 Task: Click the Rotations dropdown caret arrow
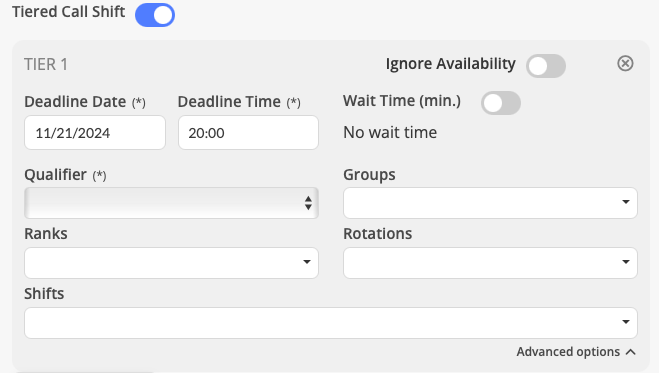click(x=625, y=262)
